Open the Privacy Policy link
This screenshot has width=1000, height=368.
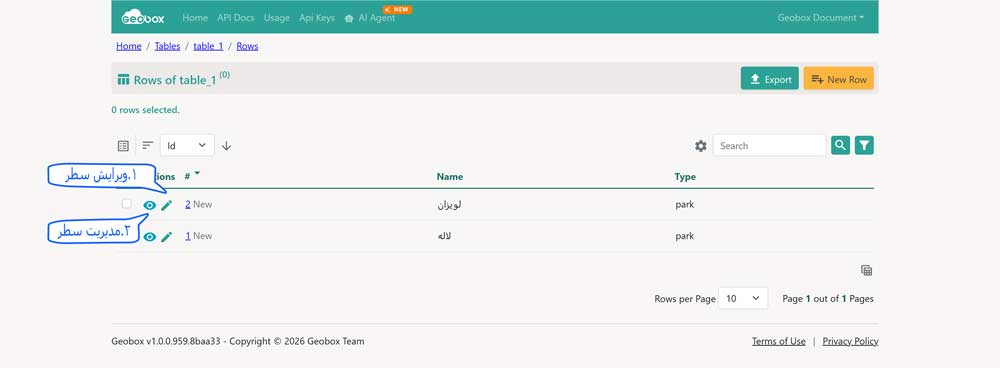[850, 341]
